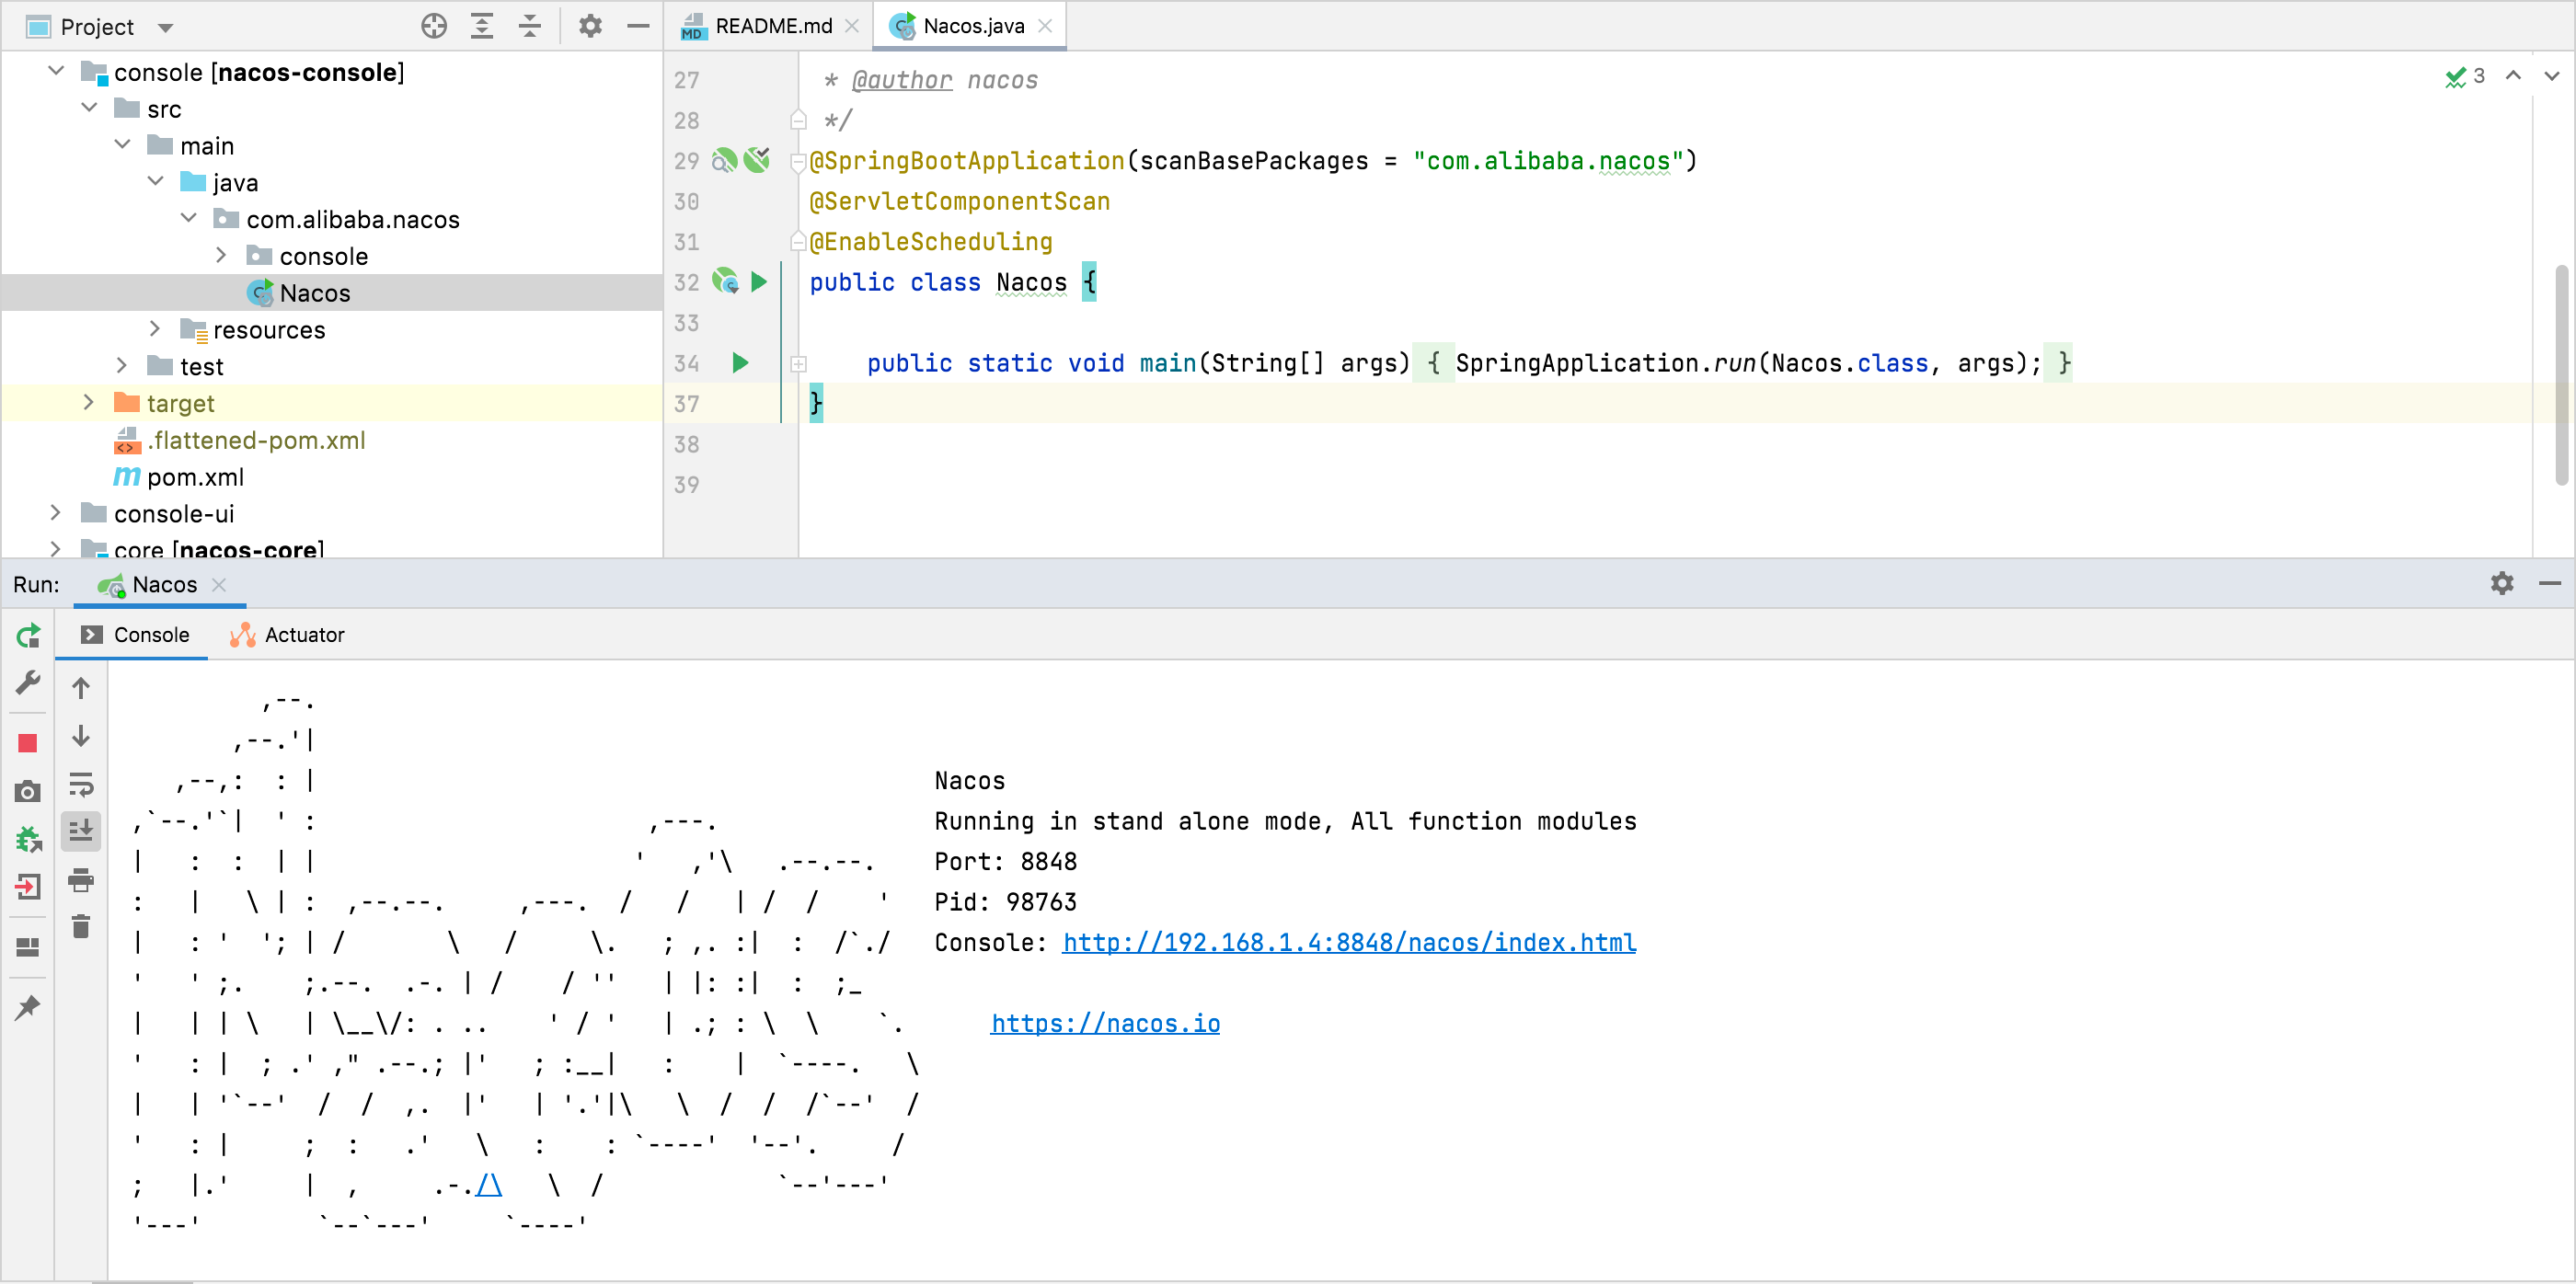Image resolution: width=2576 pixels, height=1284 pixels.
Task: Switch to the Actuator tab
Action: coord(287,635)
